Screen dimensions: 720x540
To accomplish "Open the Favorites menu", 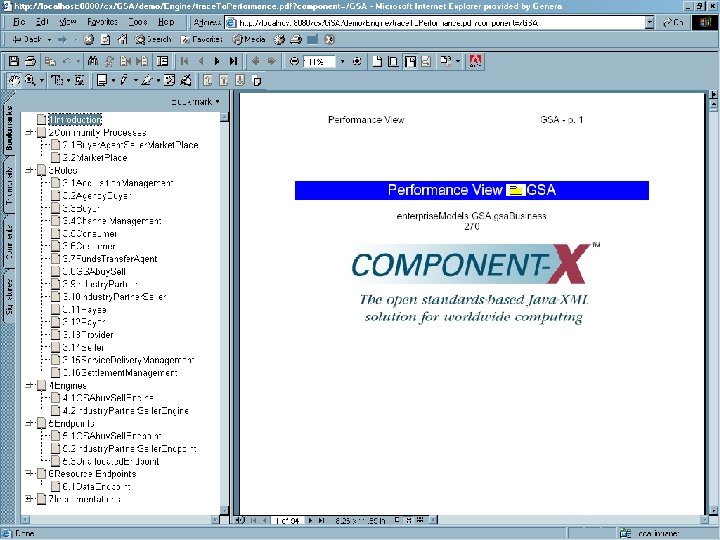I will pos(102,22).
